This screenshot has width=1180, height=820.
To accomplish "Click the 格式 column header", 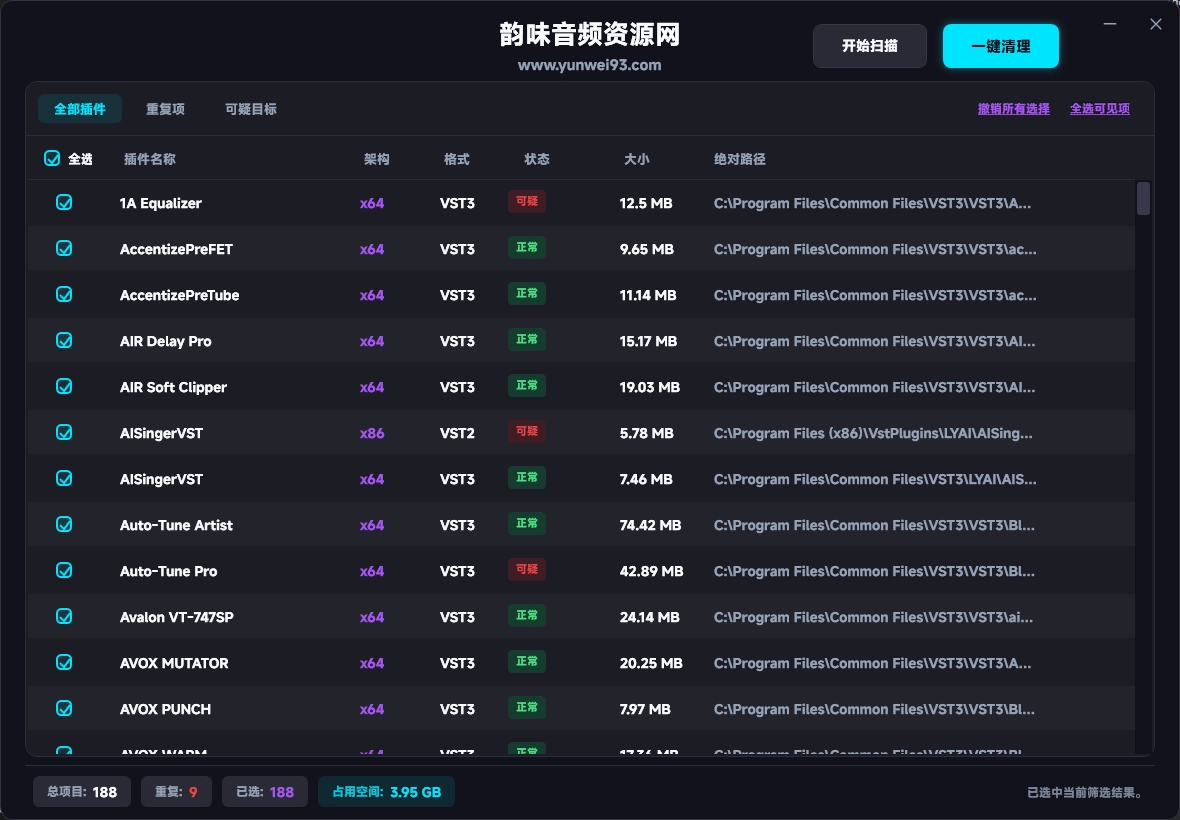I will tap(457, 159).
